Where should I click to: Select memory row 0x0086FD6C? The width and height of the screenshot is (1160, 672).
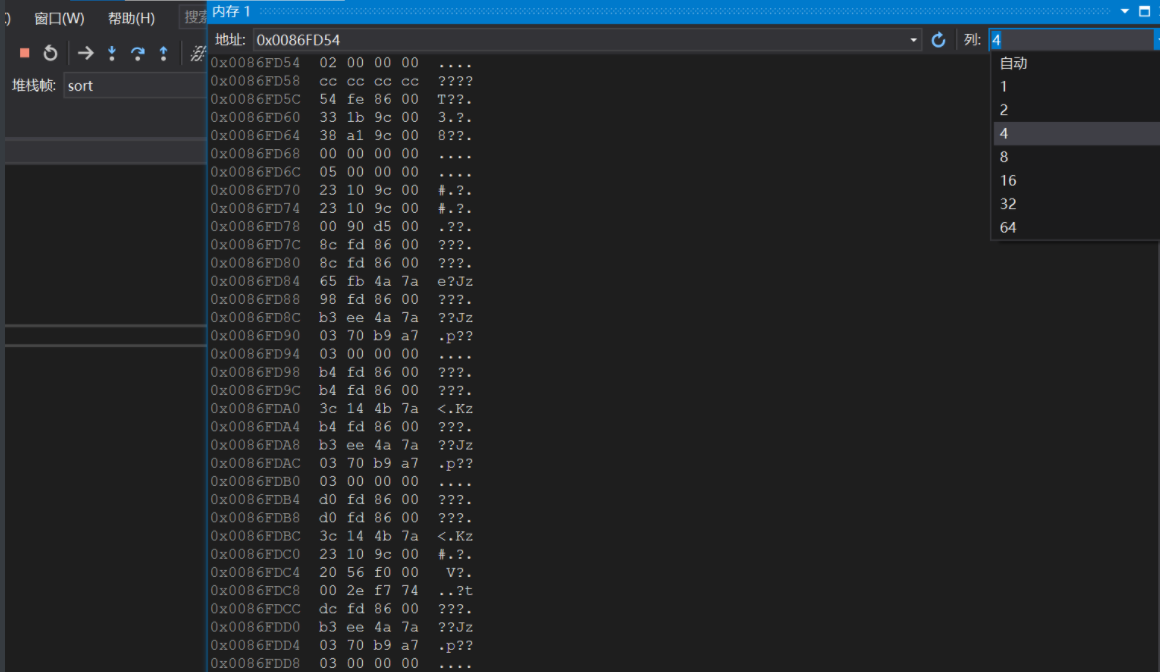pos(341,172)
